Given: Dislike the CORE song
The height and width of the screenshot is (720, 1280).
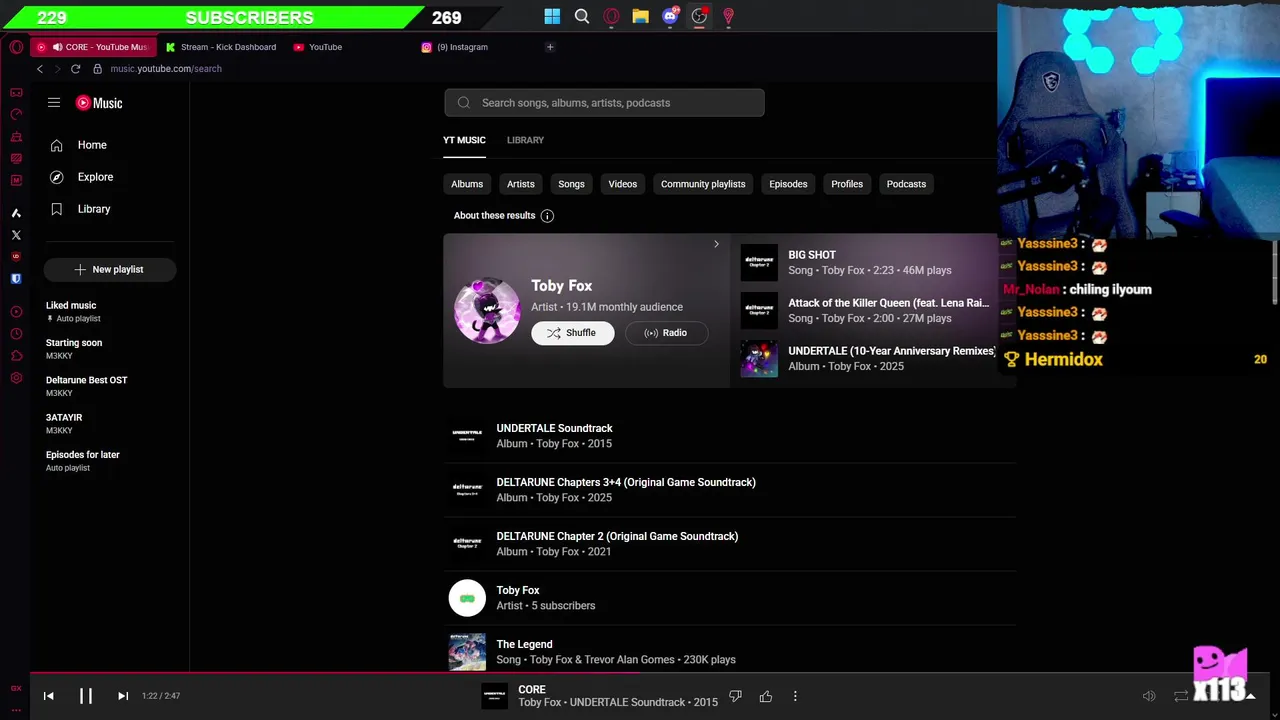Looking at the screenshot, I should click(x=735, y=696).
